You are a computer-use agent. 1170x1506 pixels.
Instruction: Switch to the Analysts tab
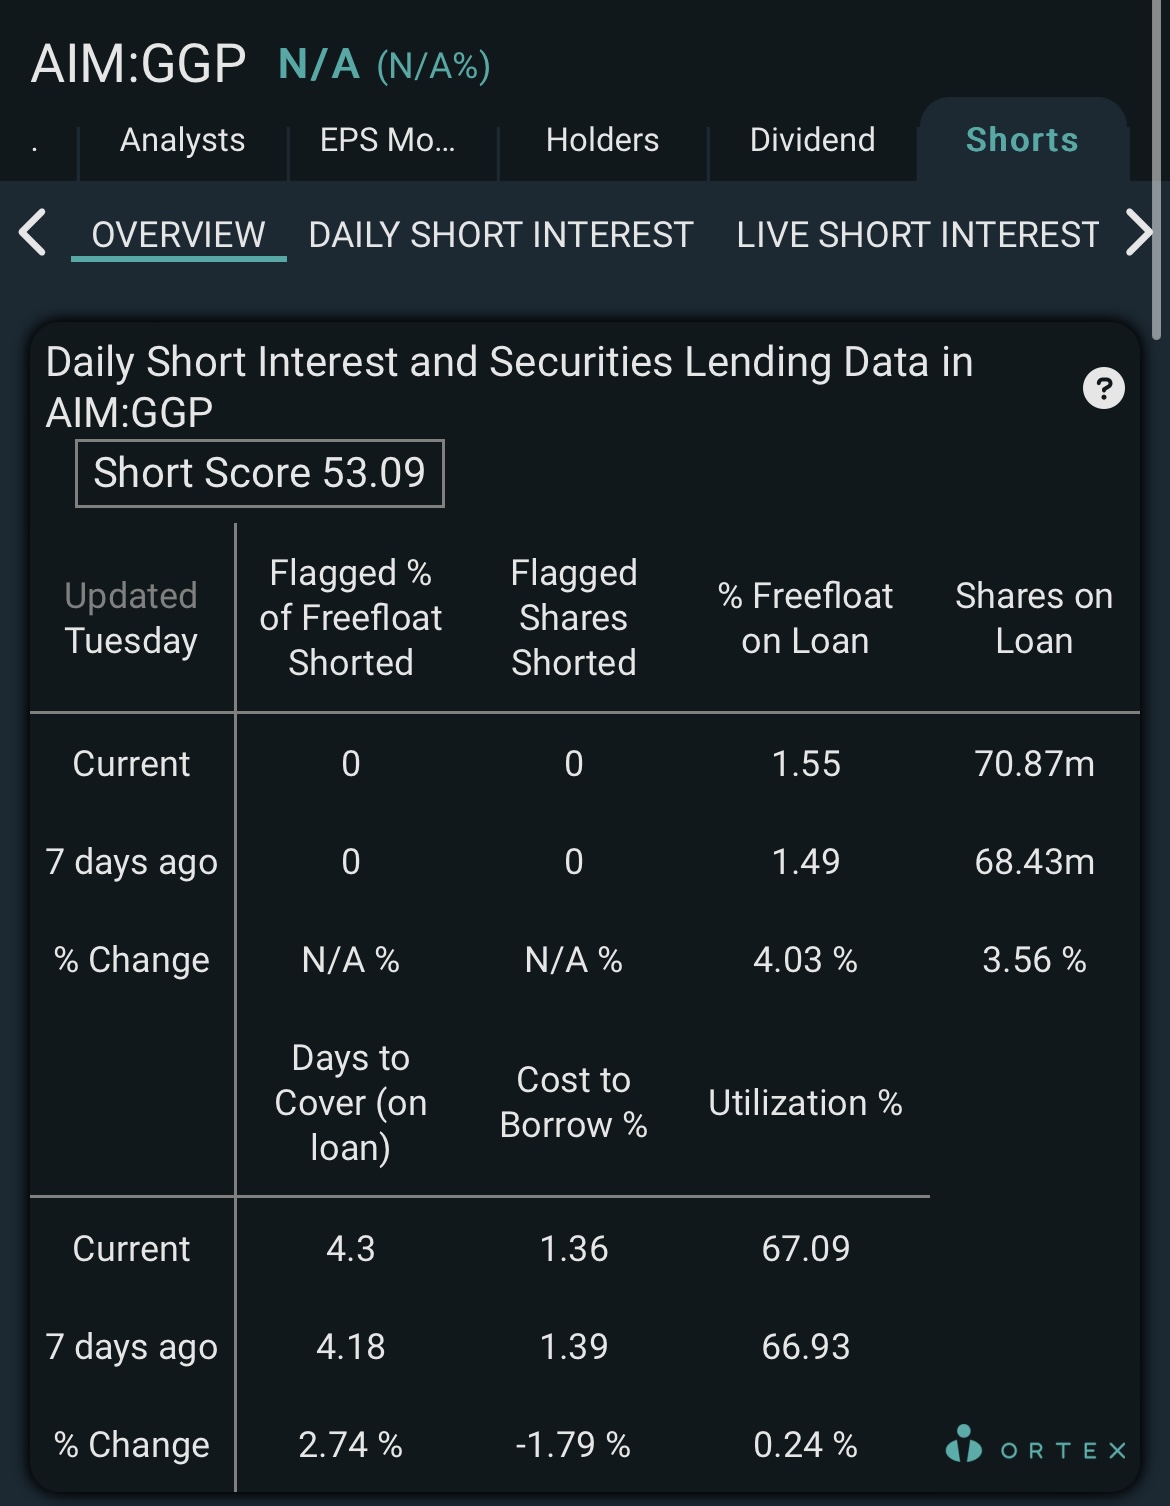pyautogui.click(x=182, y=140)
